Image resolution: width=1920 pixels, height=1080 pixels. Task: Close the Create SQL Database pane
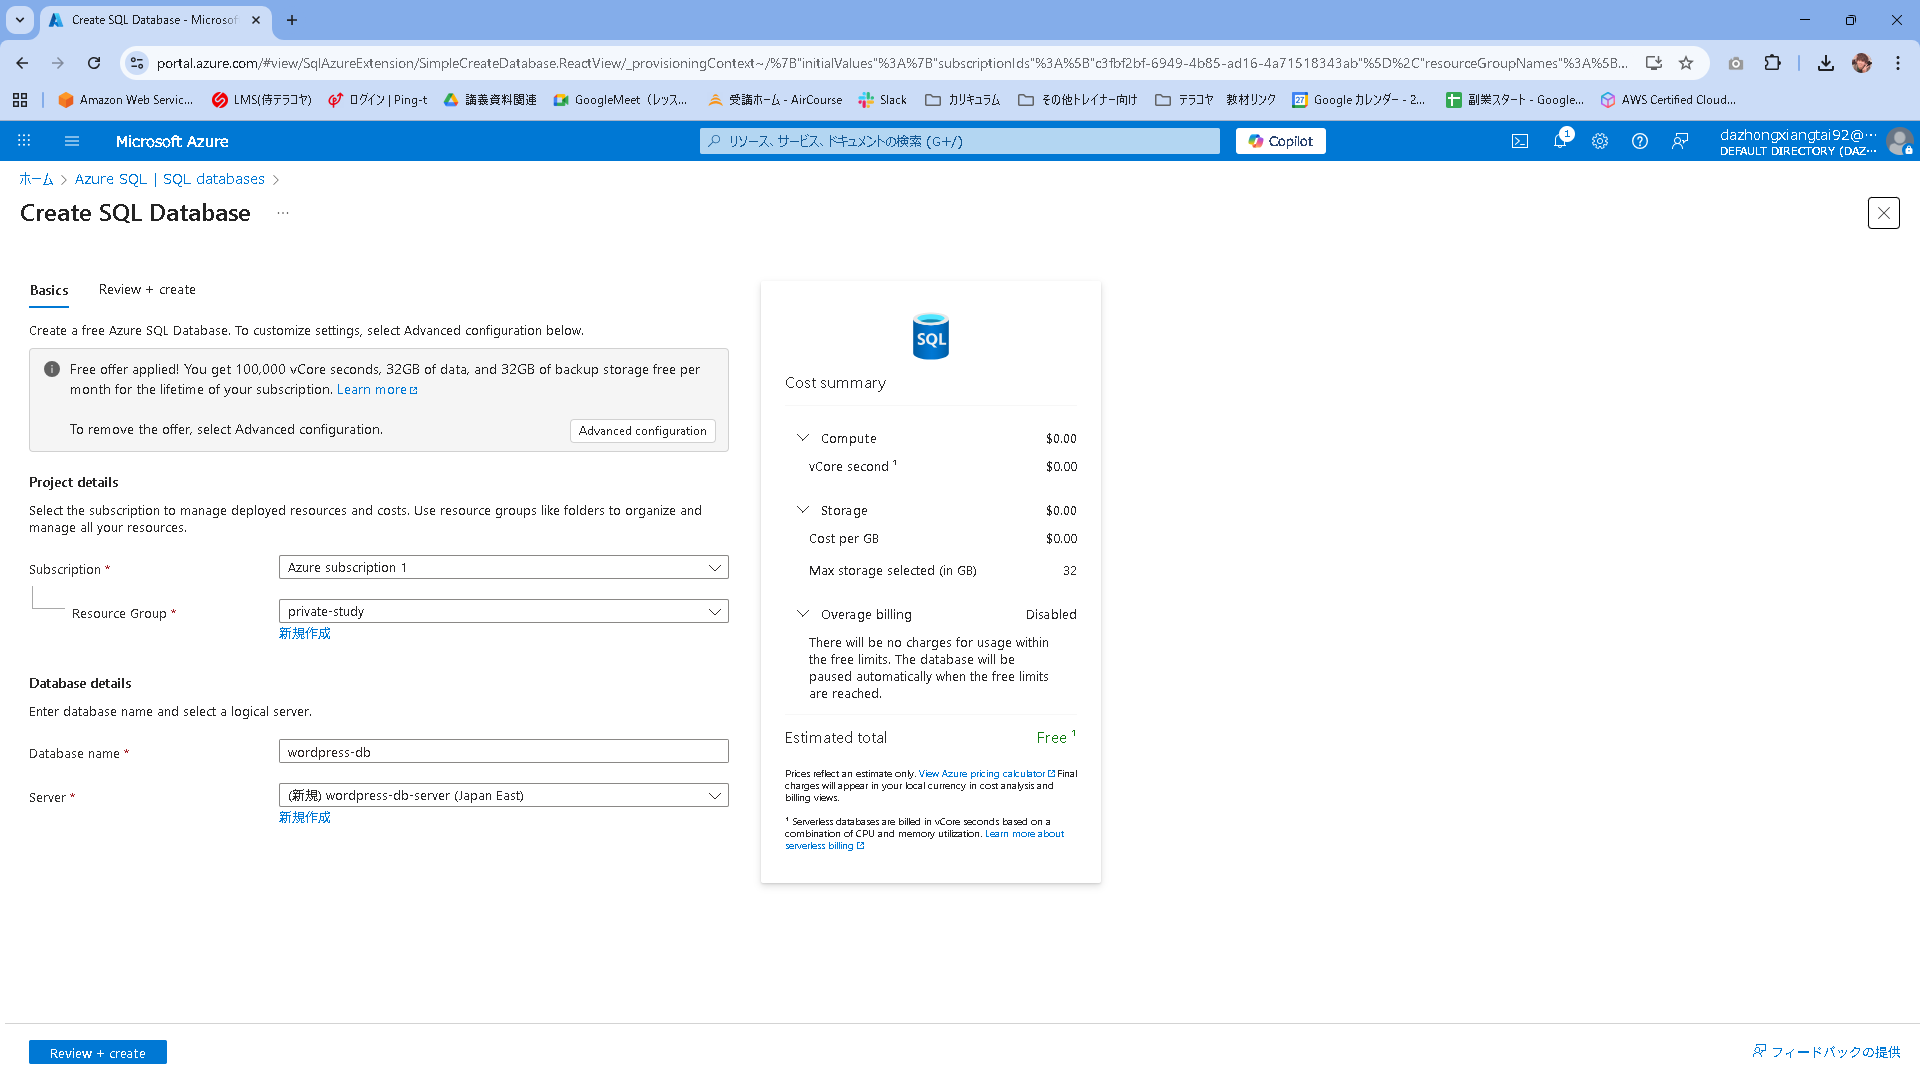[x=1883, y=213]
